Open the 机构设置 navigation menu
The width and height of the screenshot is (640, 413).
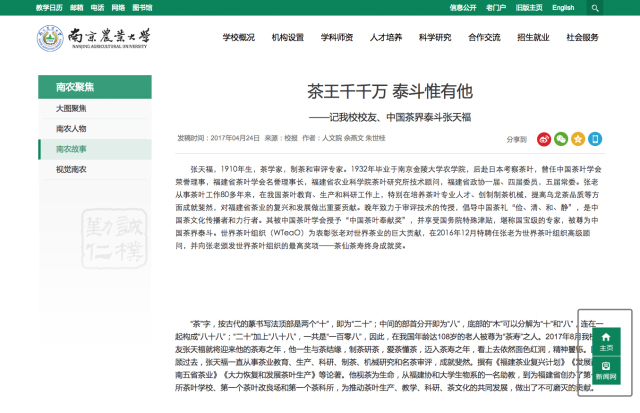(288, 37)
